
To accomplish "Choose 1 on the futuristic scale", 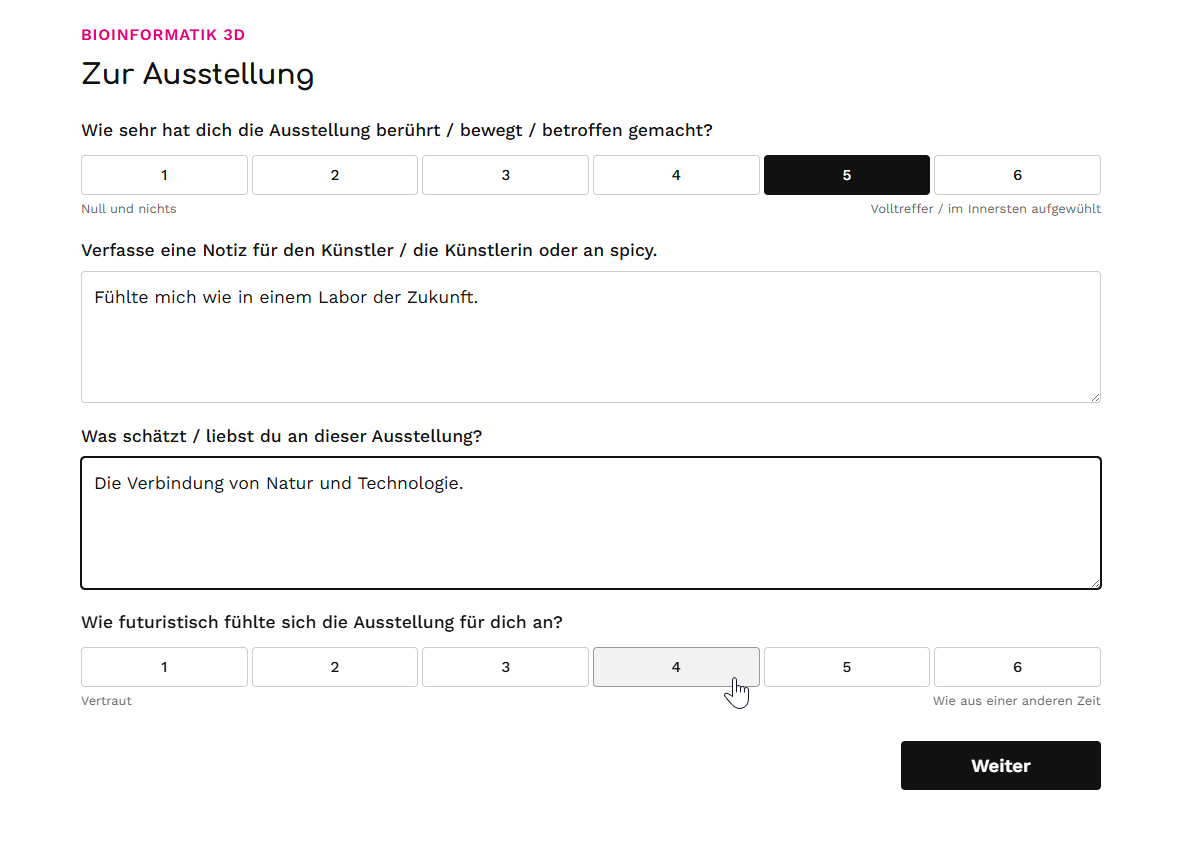I will point(164,667).
